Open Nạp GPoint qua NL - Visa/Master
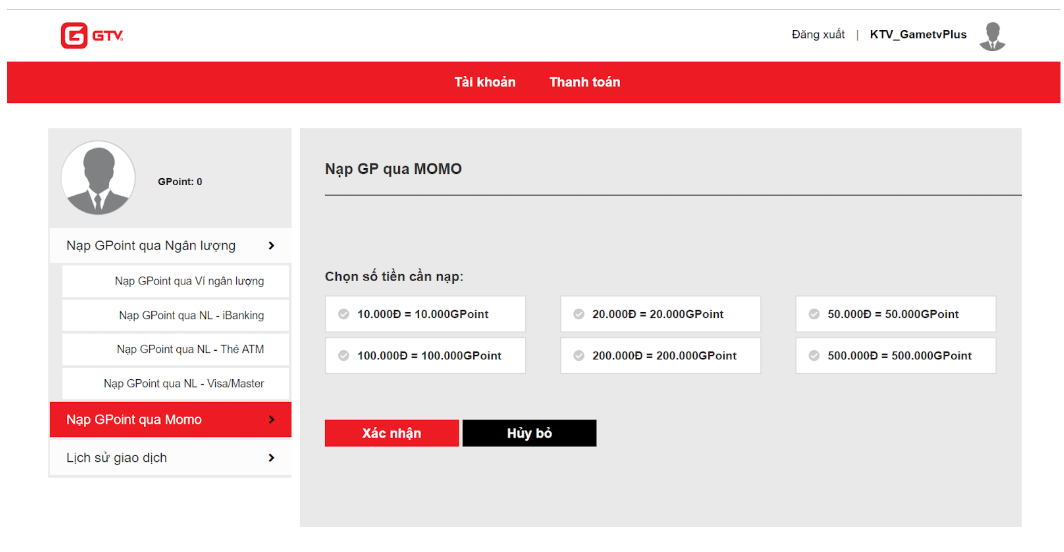1064x552 pixels. coord(176,383)
